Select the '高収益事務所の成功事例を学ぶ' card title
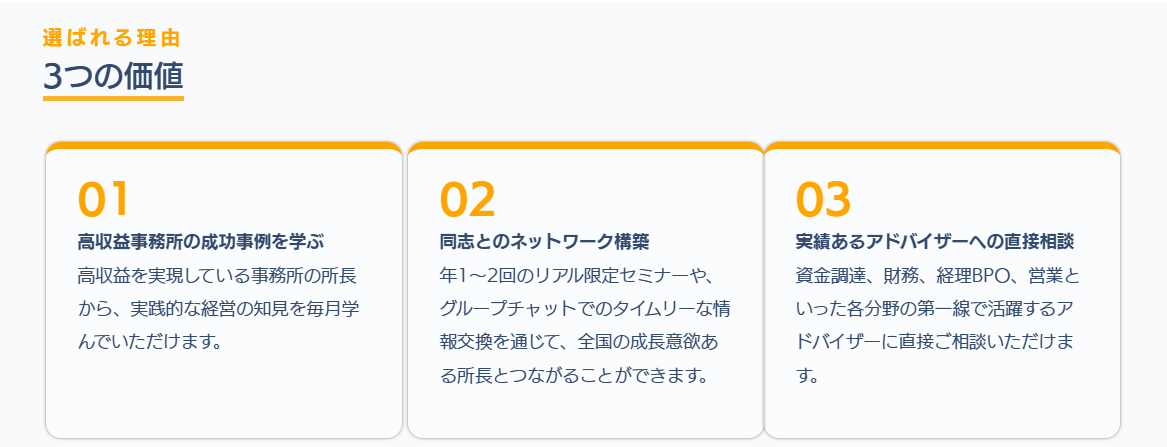This screenshot has height=447, width=1167. coord(201,241)
